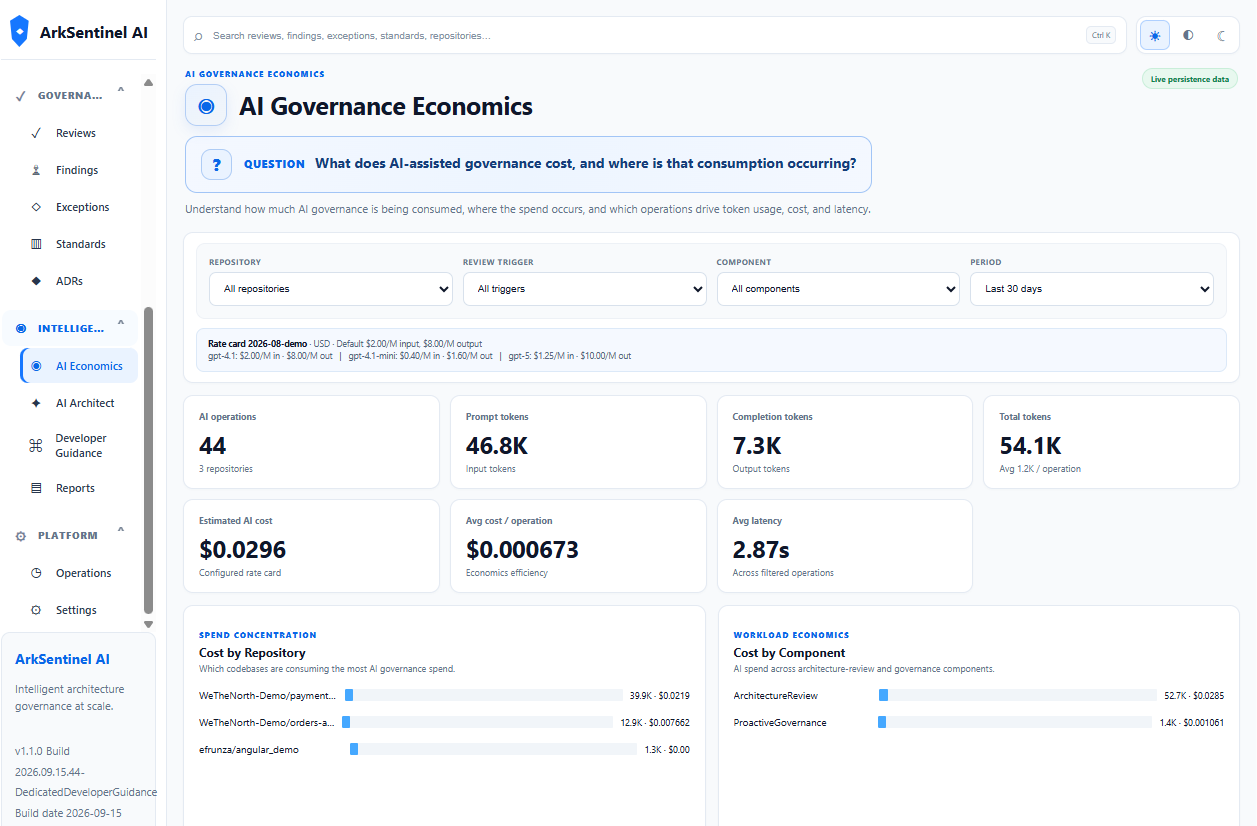Click the Cost by Component heading
The image size is (1257, 826).
tap(789, 653)
